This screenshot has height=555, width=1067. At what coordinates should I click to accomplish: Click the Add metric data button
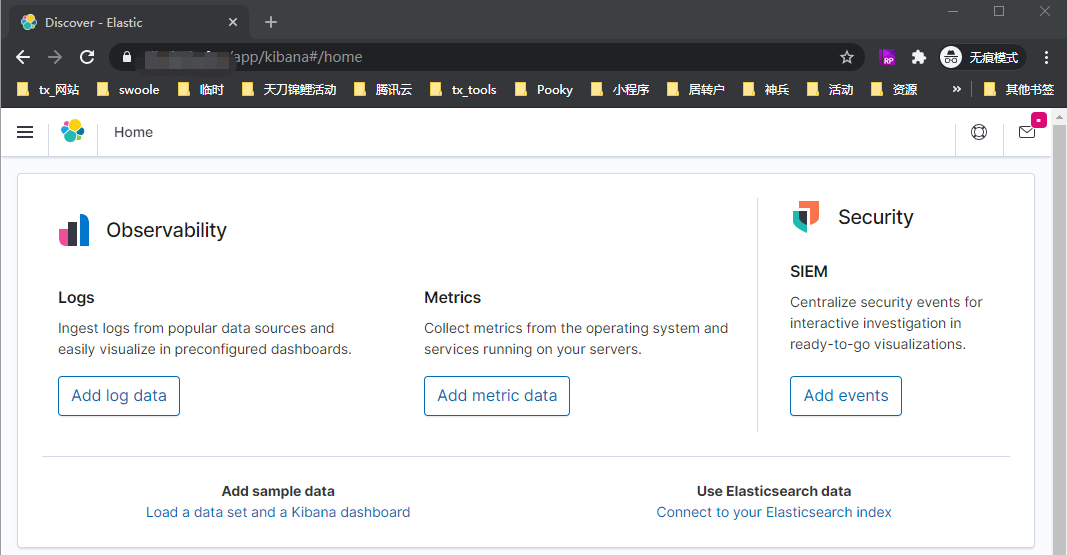[x=497, y=396]
